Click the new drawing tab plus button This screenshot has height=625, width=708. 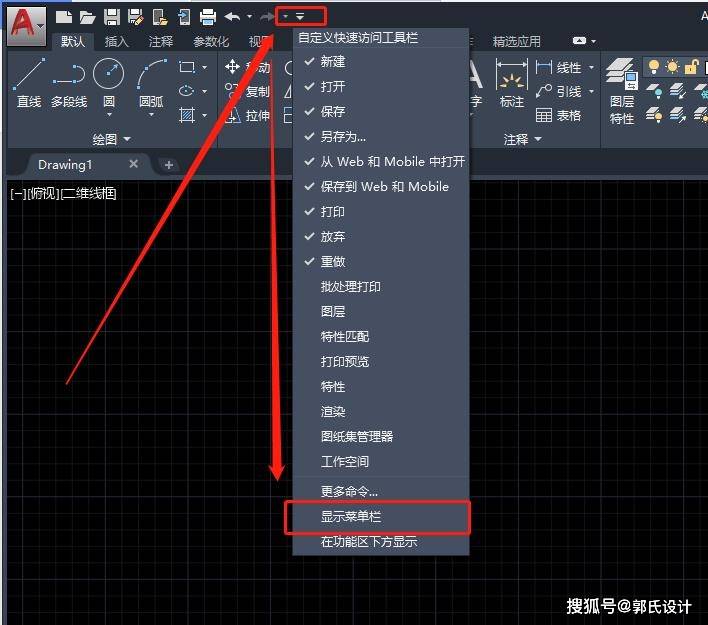(169, 165)
